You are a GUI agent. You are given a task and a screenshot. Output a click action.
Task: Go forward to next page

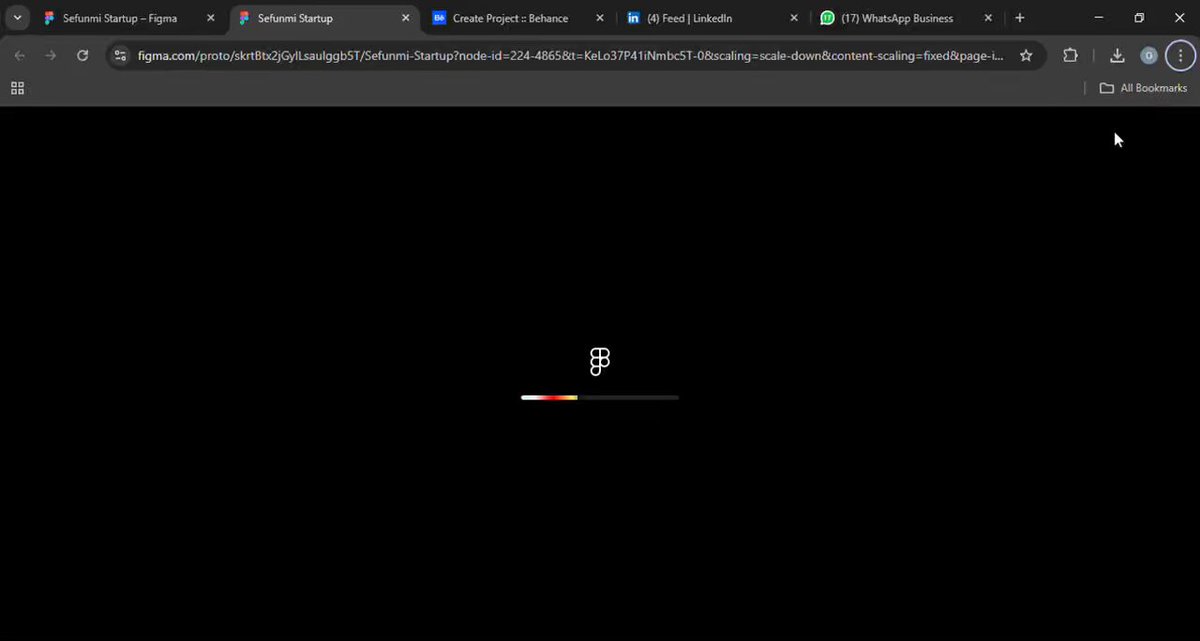51,55
